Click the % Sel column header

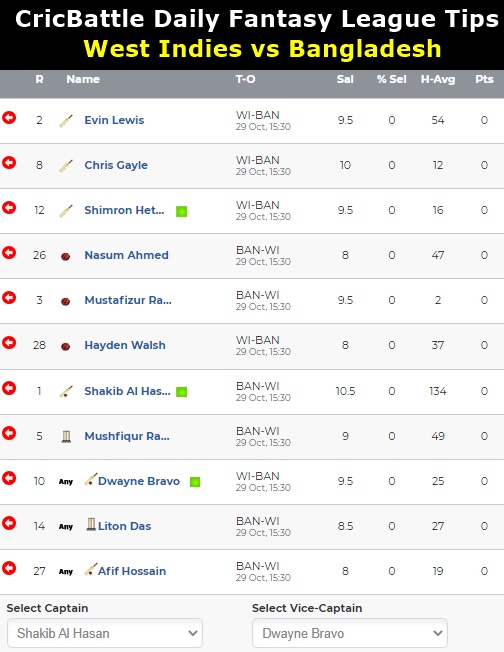pos(391,79)
